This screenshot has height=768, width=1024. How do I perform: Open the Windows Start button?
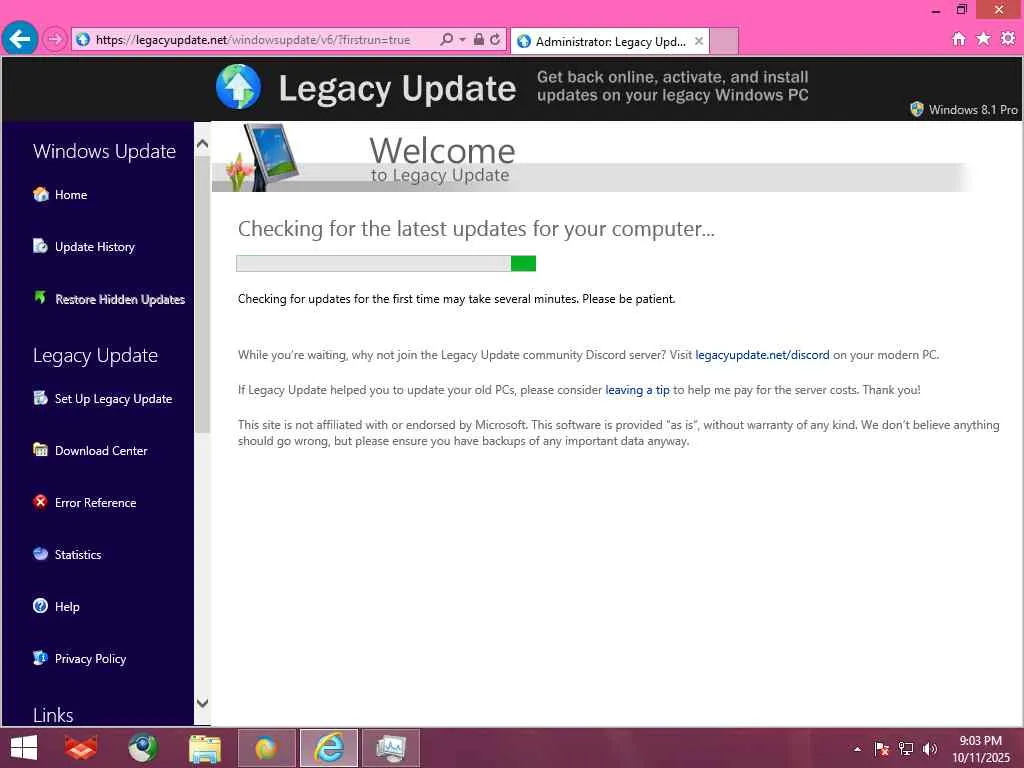tap(24, 748)
